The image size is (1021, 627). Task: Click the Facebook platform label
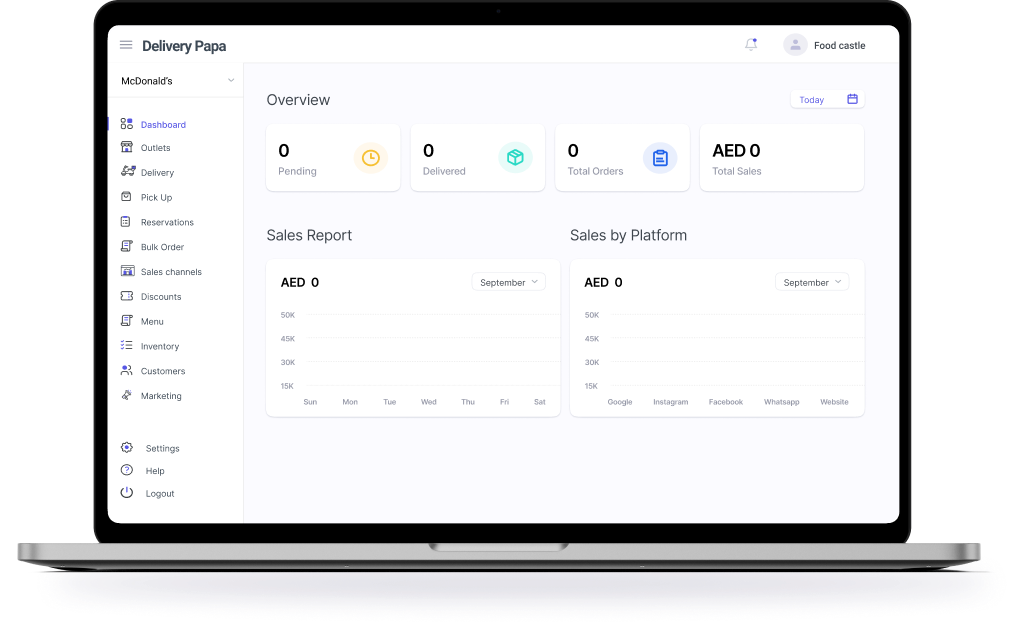pyautogui.click(x=726, y=402)
